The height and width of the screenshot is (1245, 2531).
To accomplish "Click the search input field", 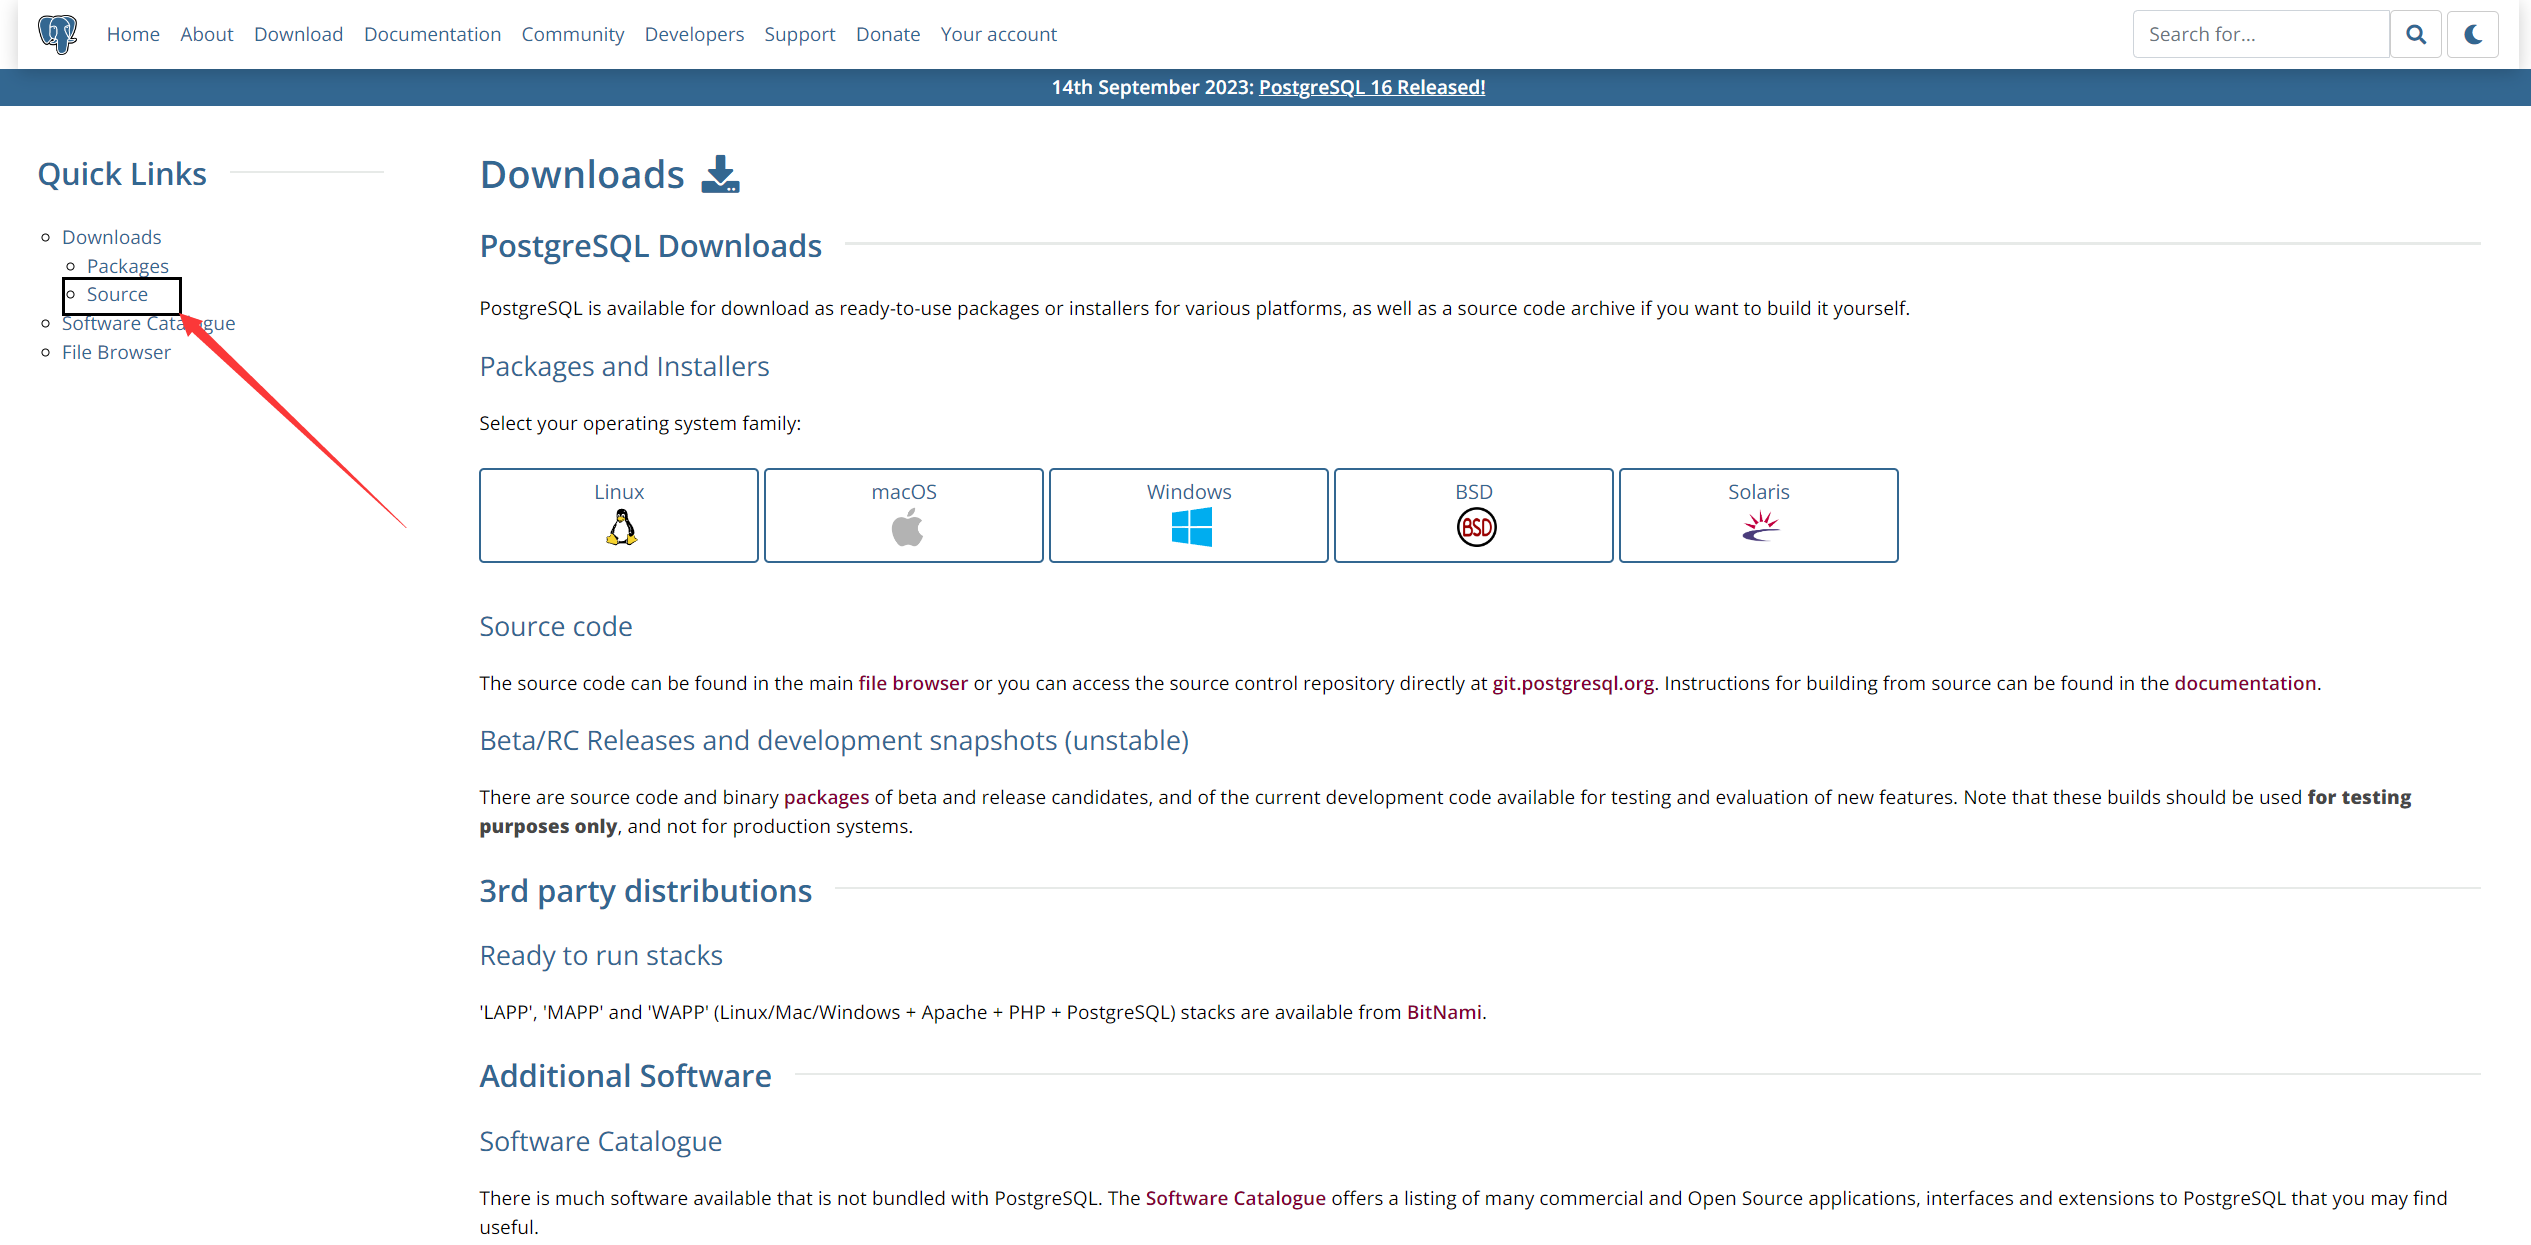I will tap(2260, 34).
